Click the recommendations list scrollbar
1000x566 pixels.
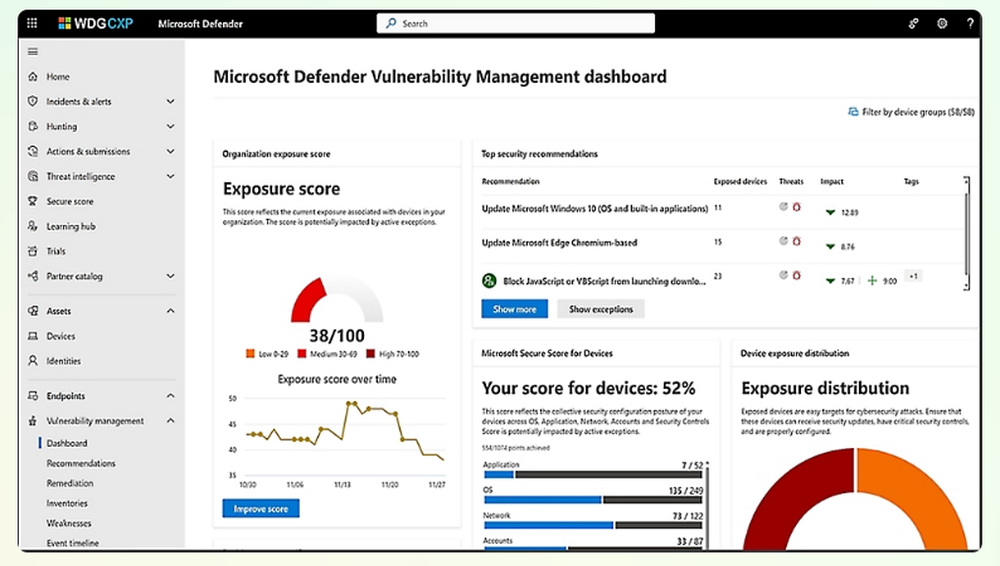966,234
